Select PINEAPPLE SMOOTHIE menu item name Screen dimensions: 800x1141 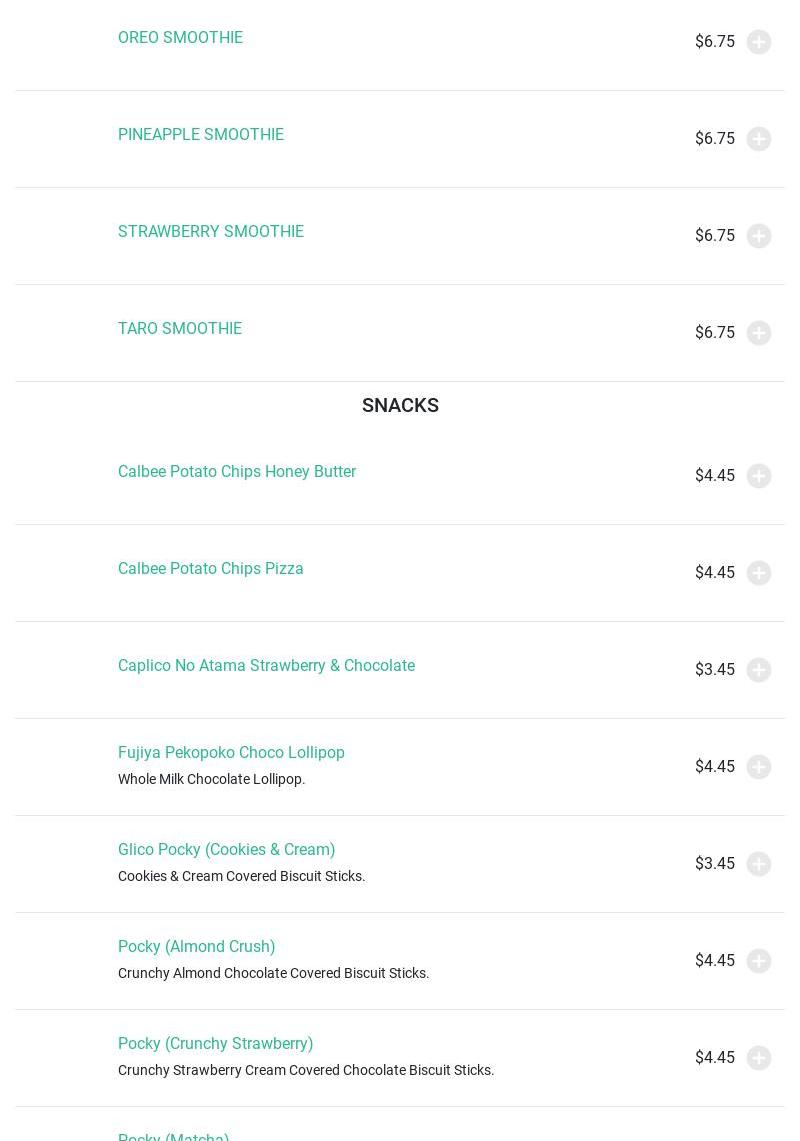coord(201,135)
